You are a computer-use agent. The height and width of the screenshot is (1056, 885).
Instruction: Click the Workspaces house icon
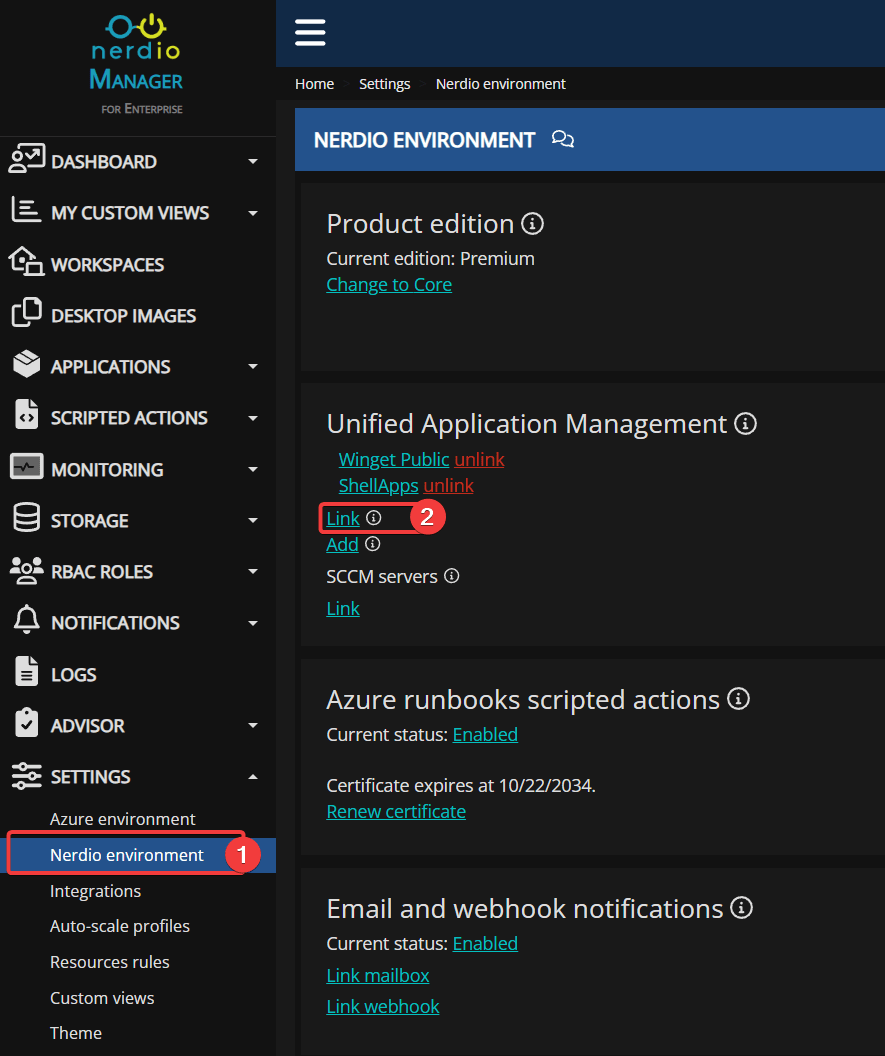point(26,261)
